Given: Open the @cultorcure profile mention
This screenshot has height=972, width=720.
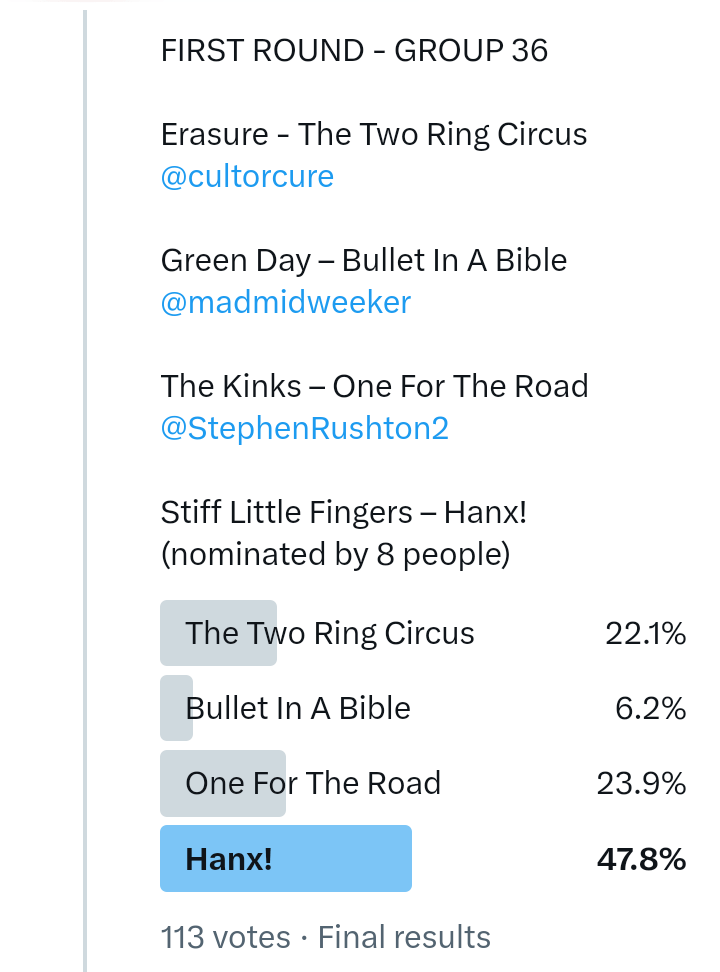Looking at the screenshot, I should [x=247, y=177].
